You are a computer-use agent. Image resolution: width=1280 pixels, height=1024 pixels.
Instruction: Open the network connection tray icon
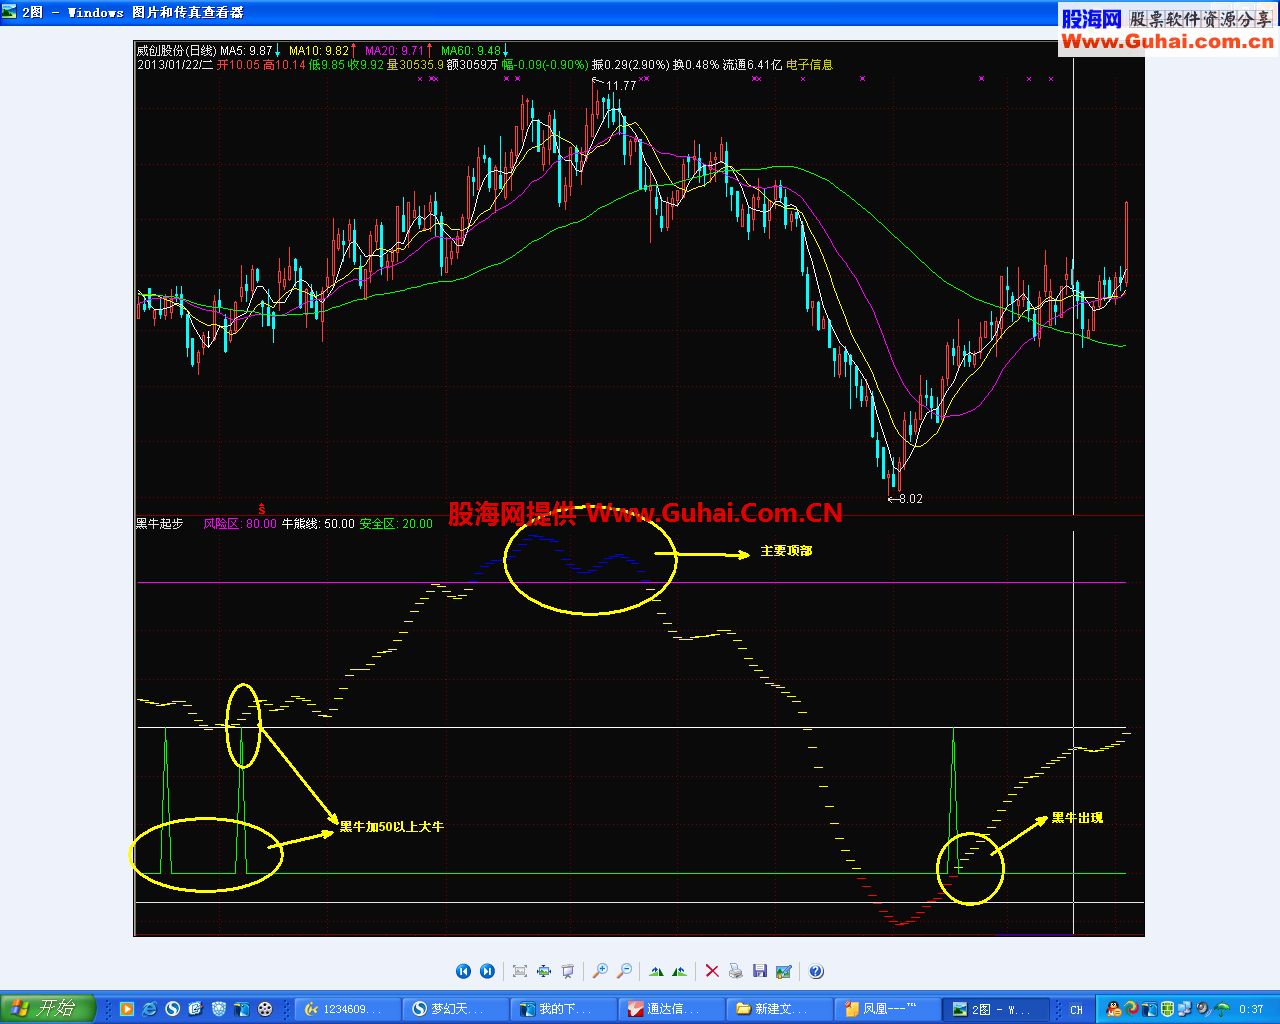click(1185, 1009)
